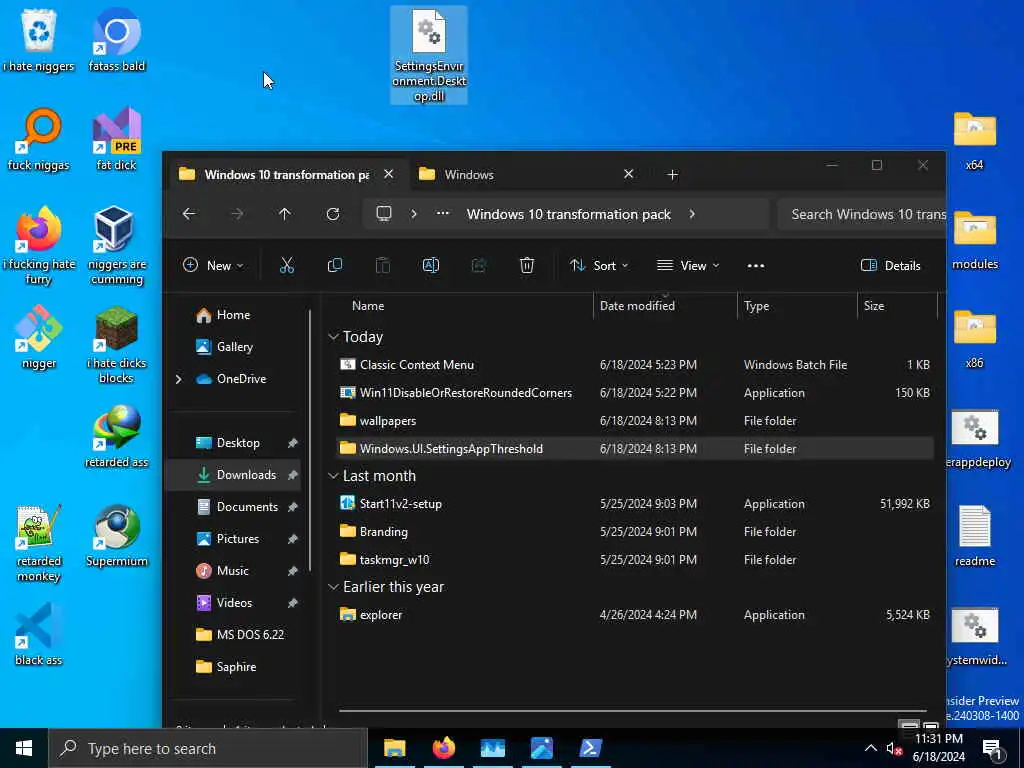Open Firefox from the taskbar
This screenshot has height=768, width=1024.
coord(443,748)
